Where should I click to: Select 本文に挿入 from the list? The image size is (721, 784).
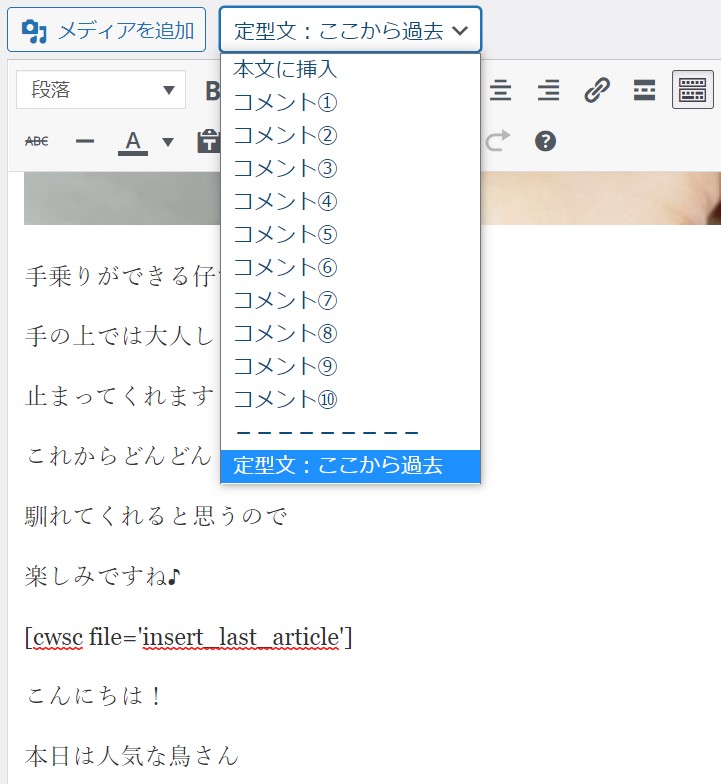pos(285,69)
